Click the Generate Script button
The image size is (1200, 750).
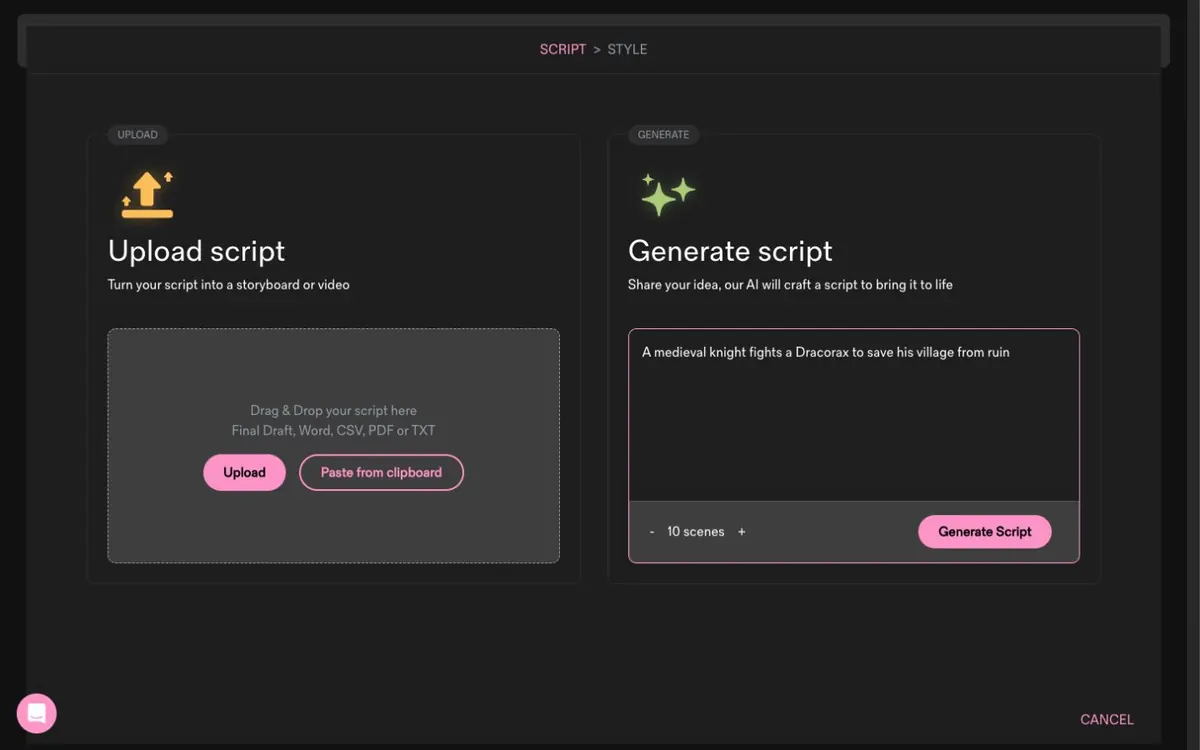(984, 532)
